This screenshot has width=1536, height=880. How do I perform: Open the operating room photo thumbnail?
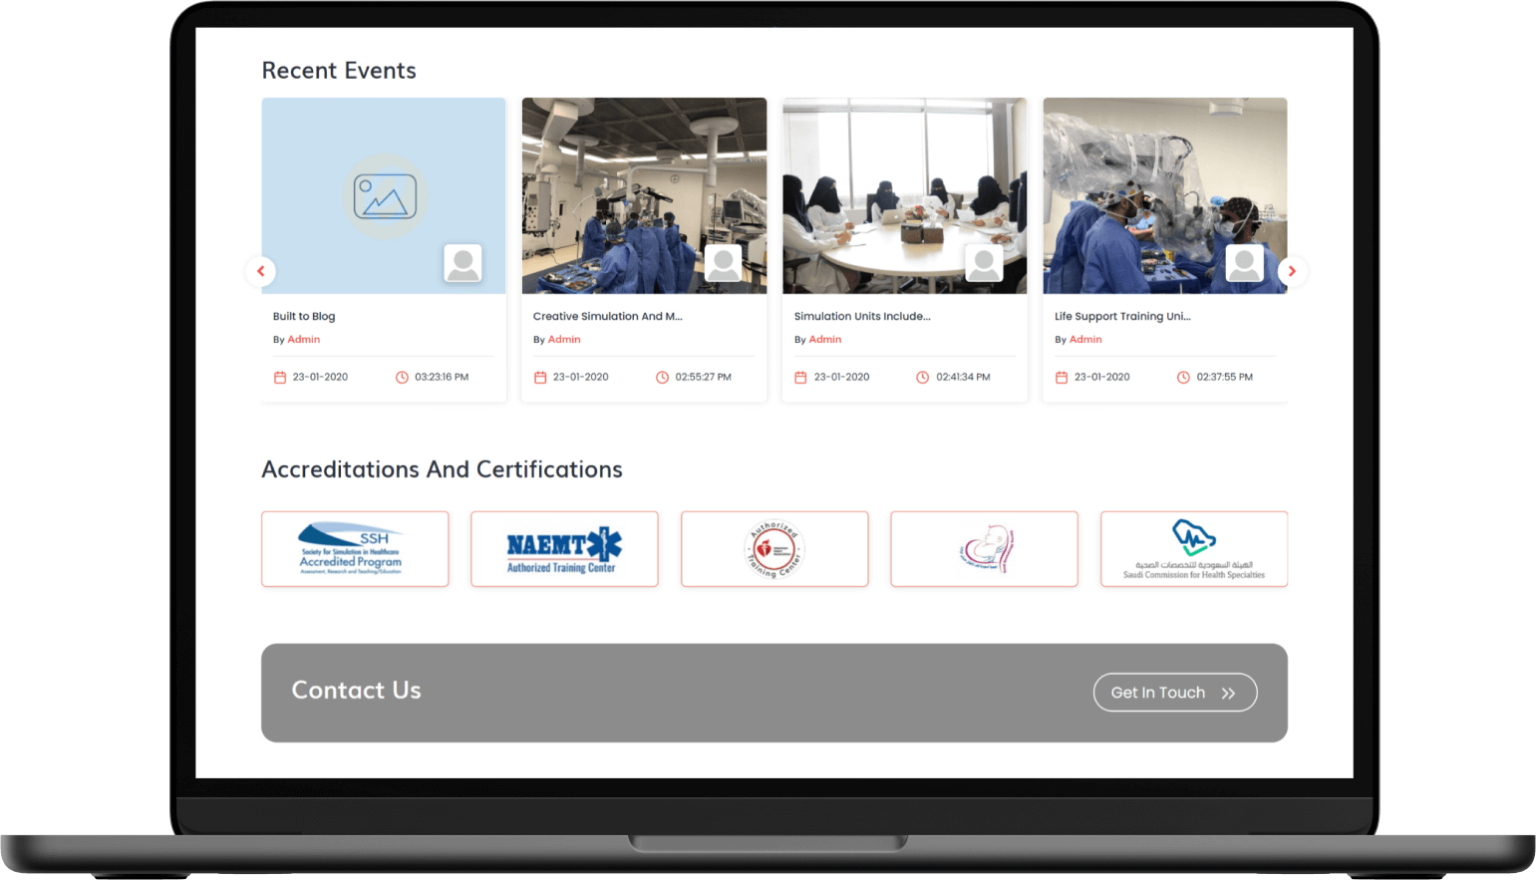(x=644, y=196)
